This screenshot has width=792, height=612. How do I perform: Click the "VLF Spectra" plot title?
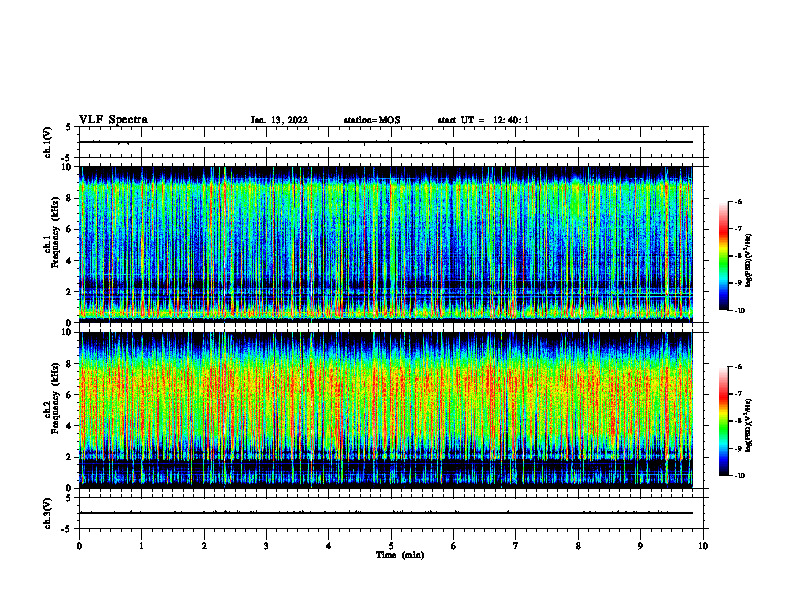(x=113, y=120)
